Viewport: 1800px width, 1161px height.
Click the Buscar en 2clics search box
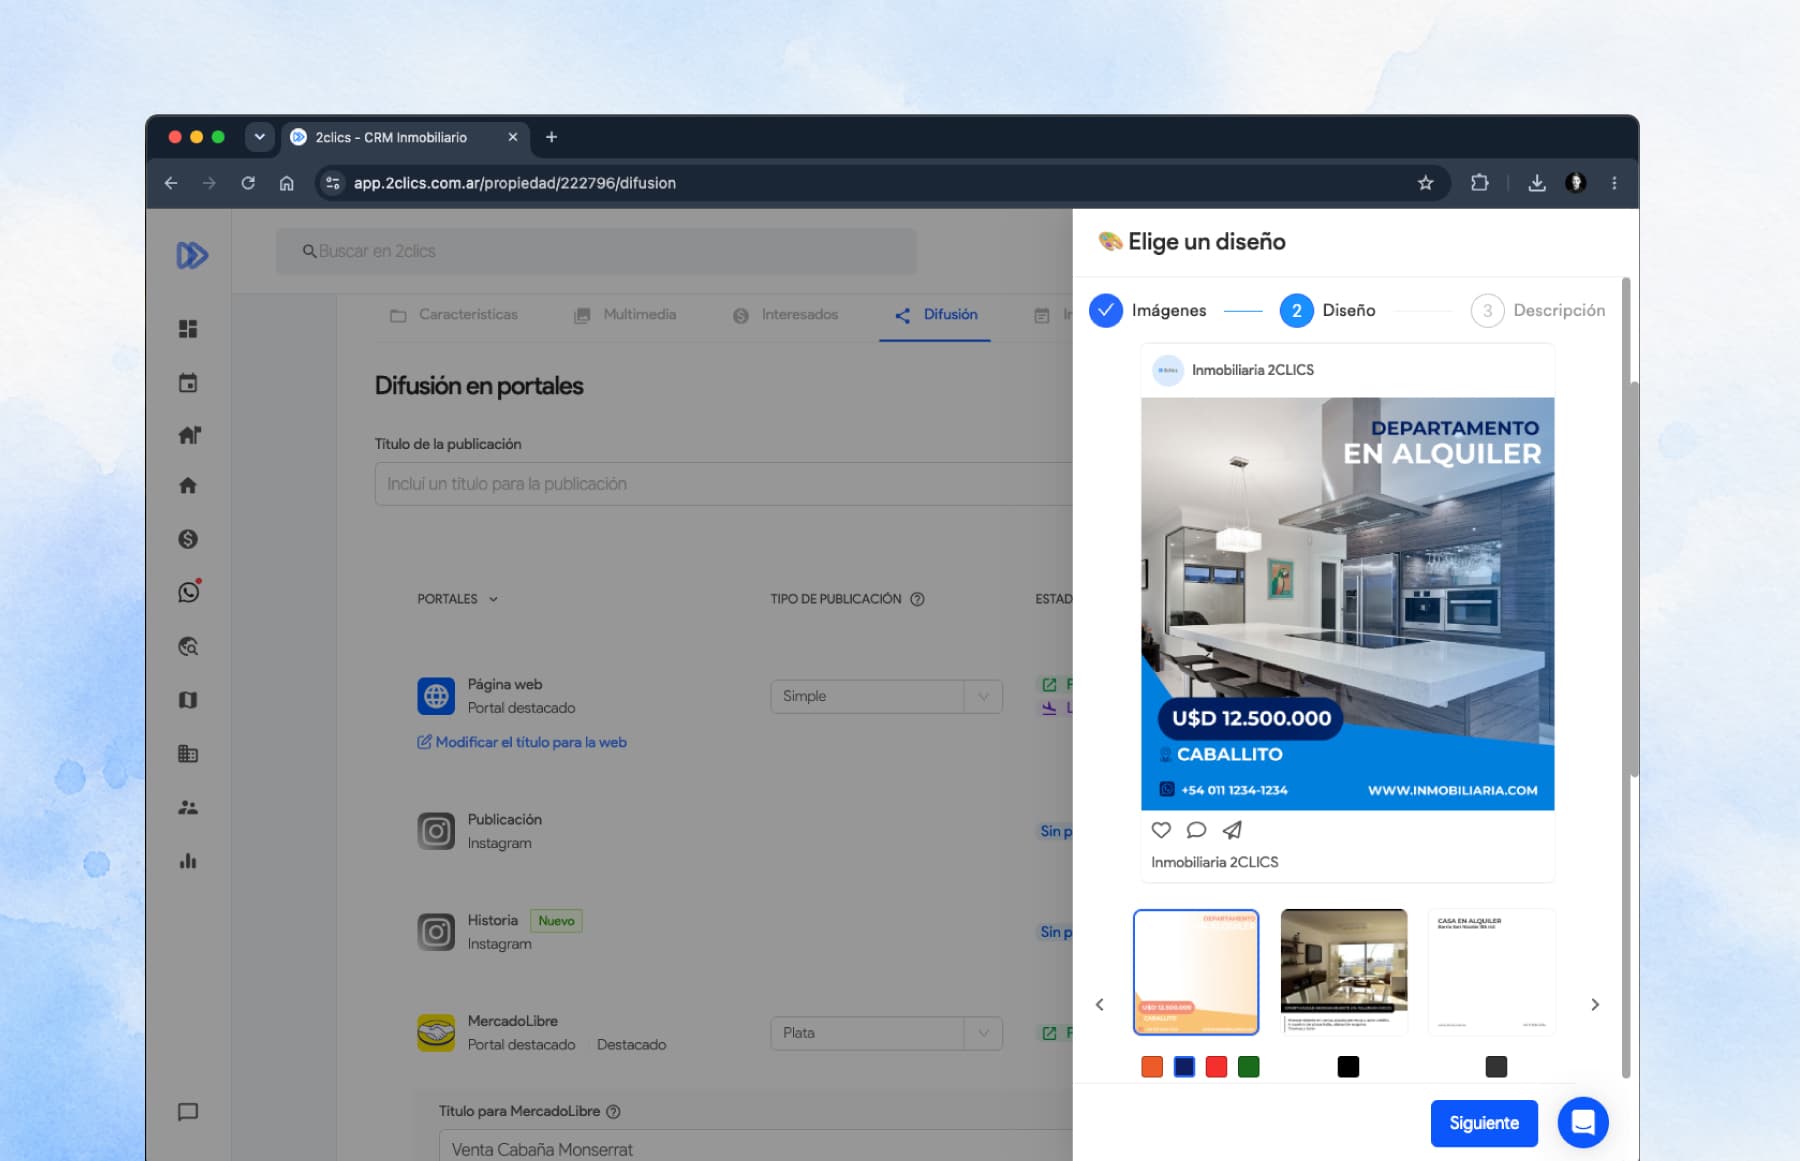[596, 251]
